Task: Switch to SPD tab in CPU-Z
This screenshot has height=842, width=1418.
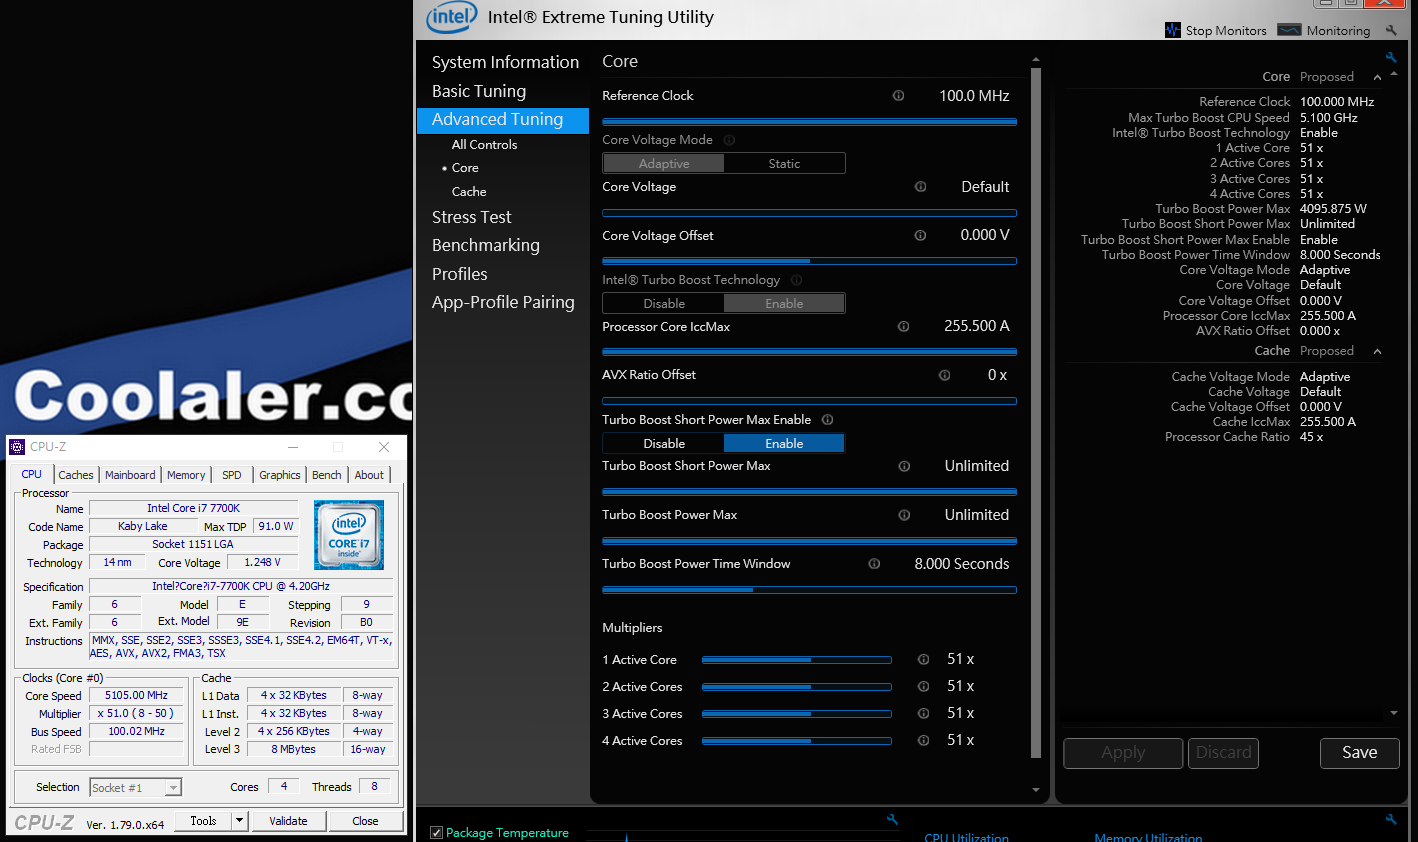Action: pyautogui.click(x=232, y=475)
